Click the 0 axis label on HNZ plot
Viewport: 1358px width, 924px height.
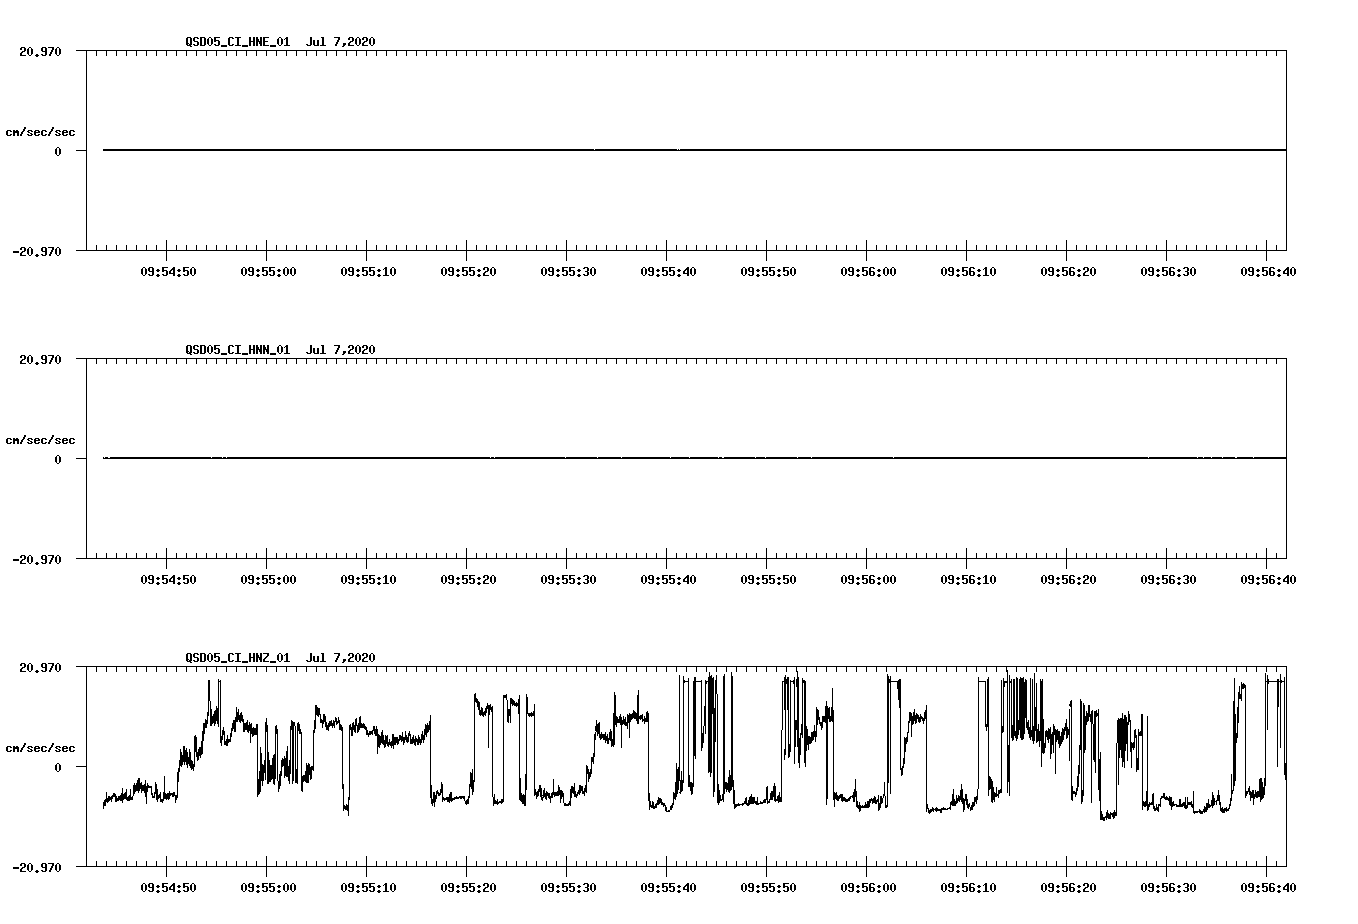pyautogui.click(x=58, y=767)
